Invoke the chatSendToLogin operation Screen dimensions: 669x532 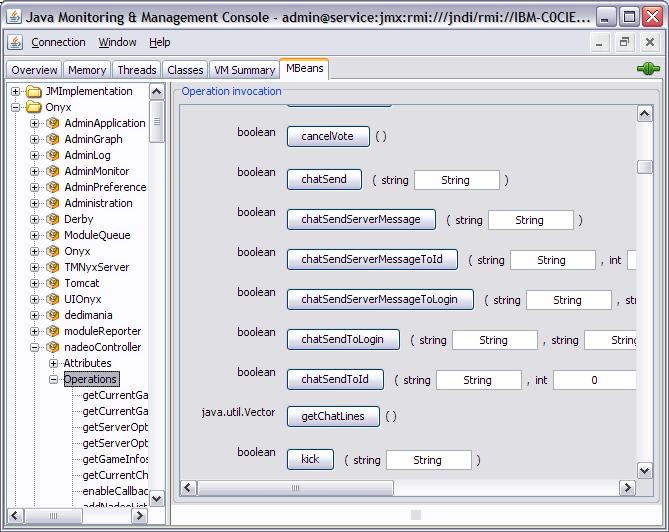343,340
